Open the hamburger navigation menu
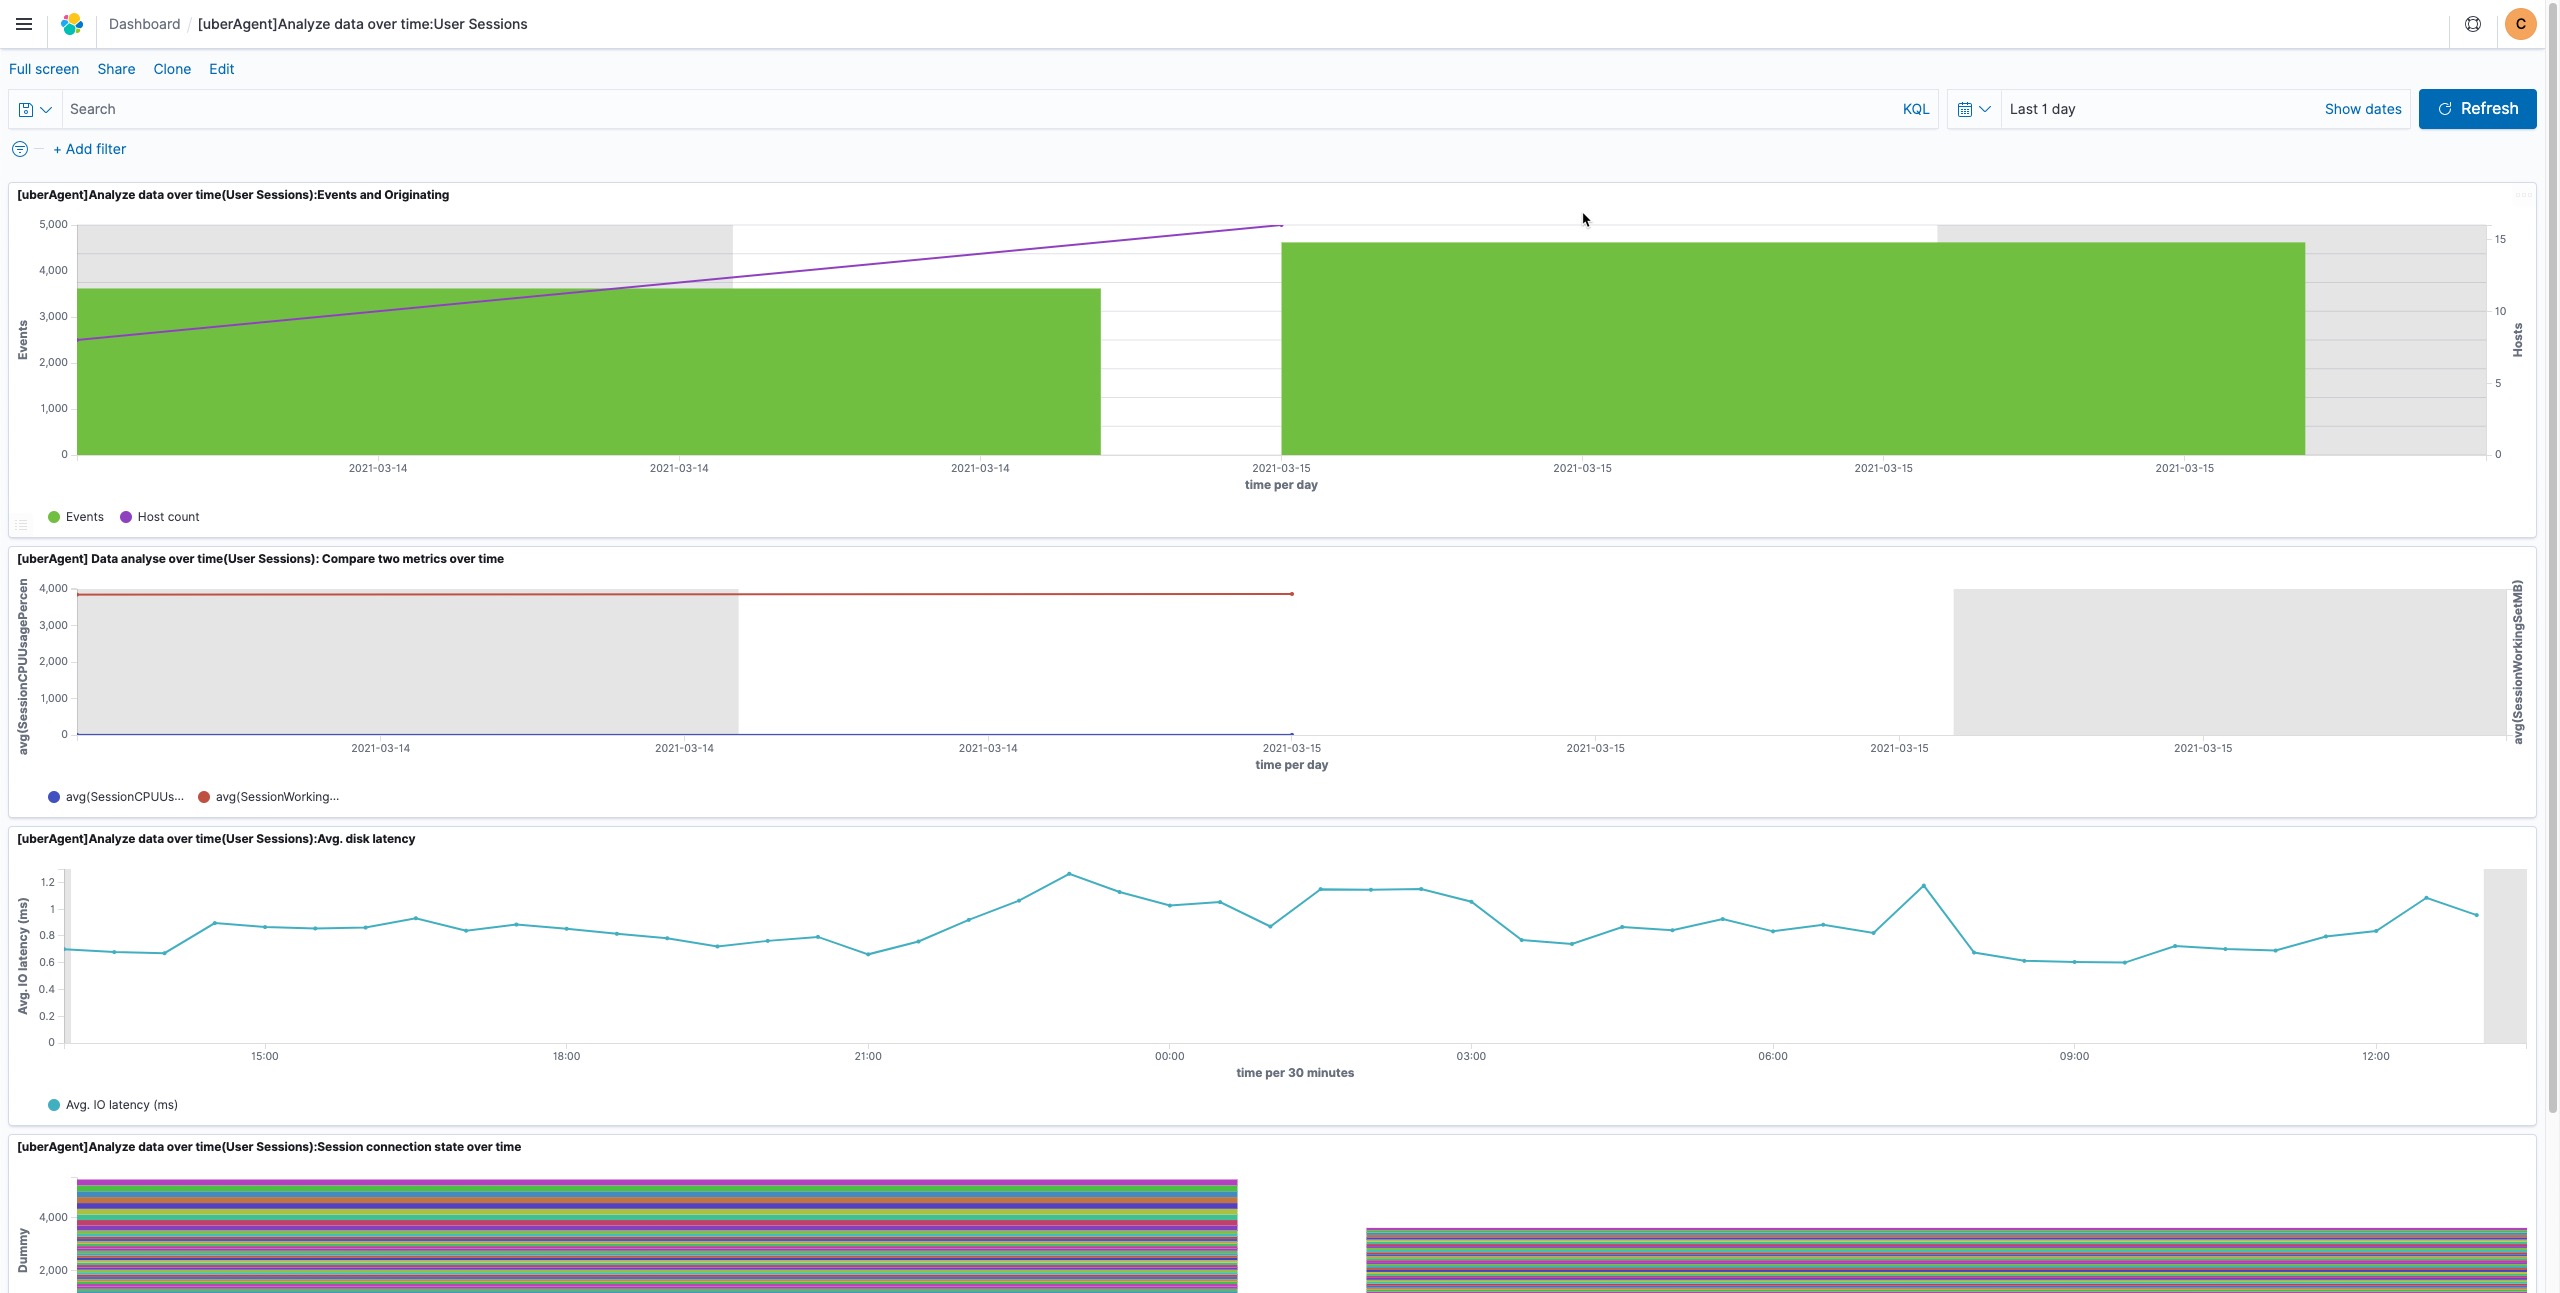Screen dimensions: 2560x1293 (24, 24)
